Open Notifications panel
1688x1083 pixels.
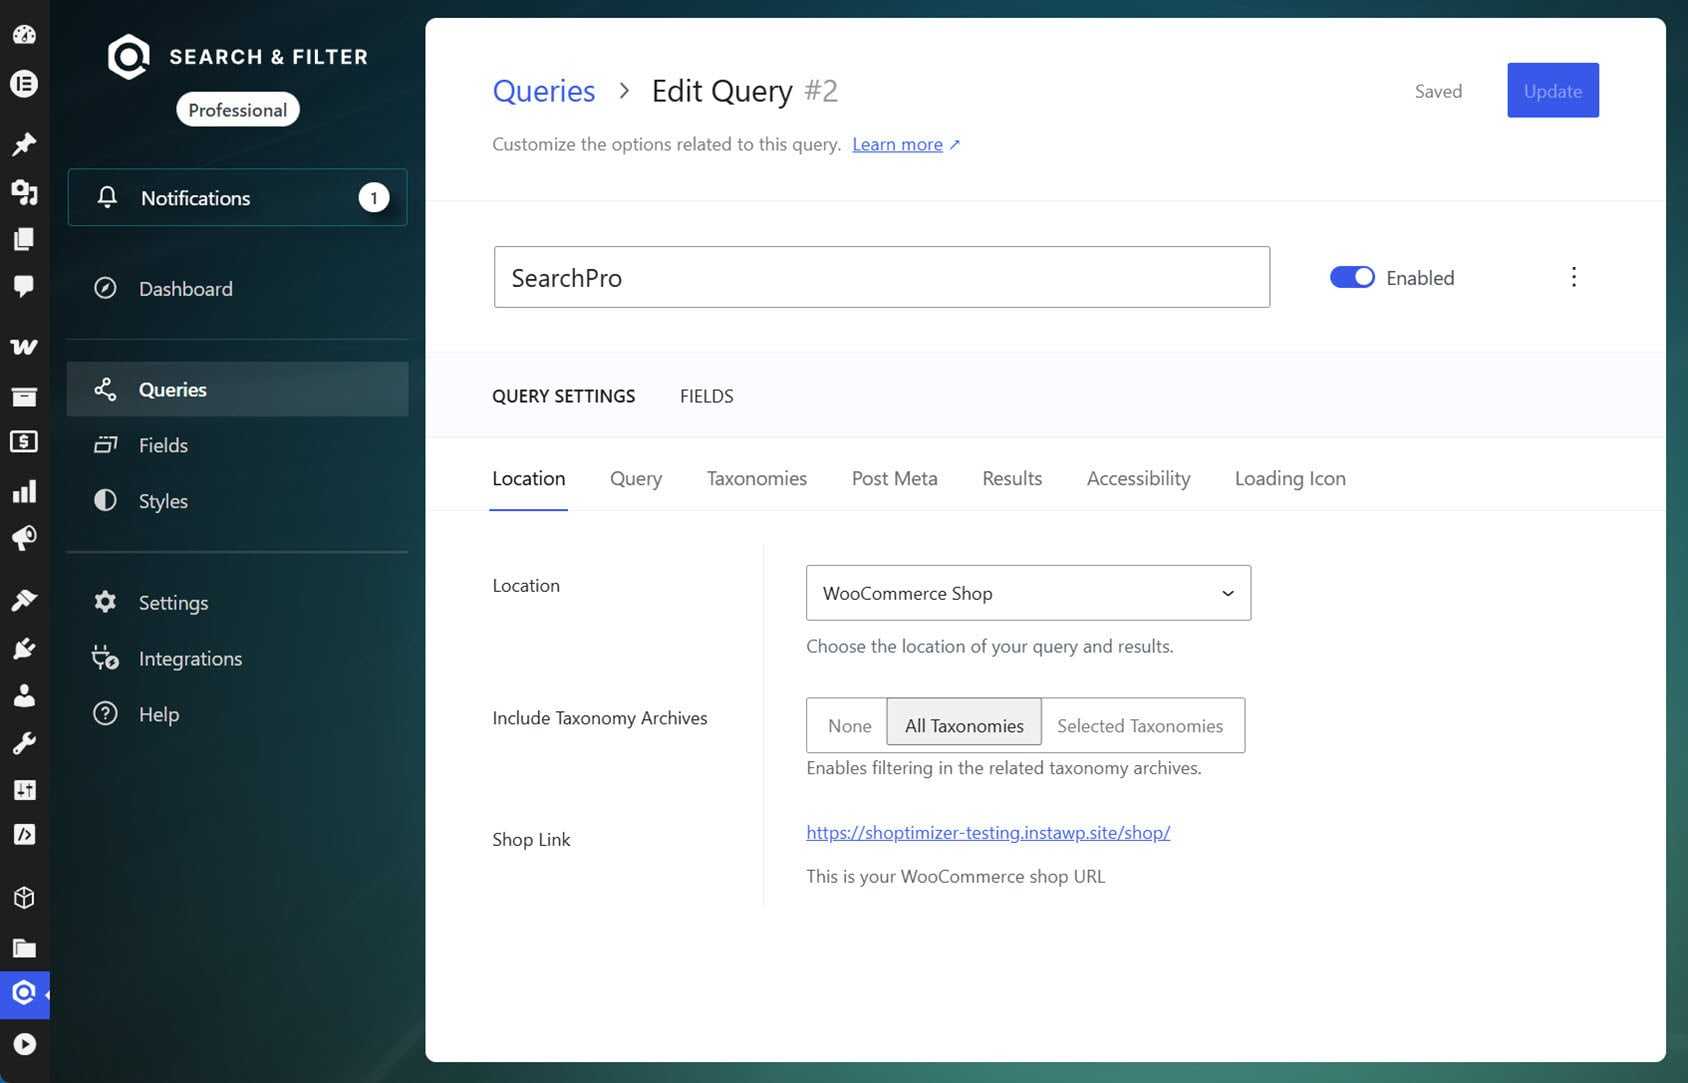pos(237,197)
